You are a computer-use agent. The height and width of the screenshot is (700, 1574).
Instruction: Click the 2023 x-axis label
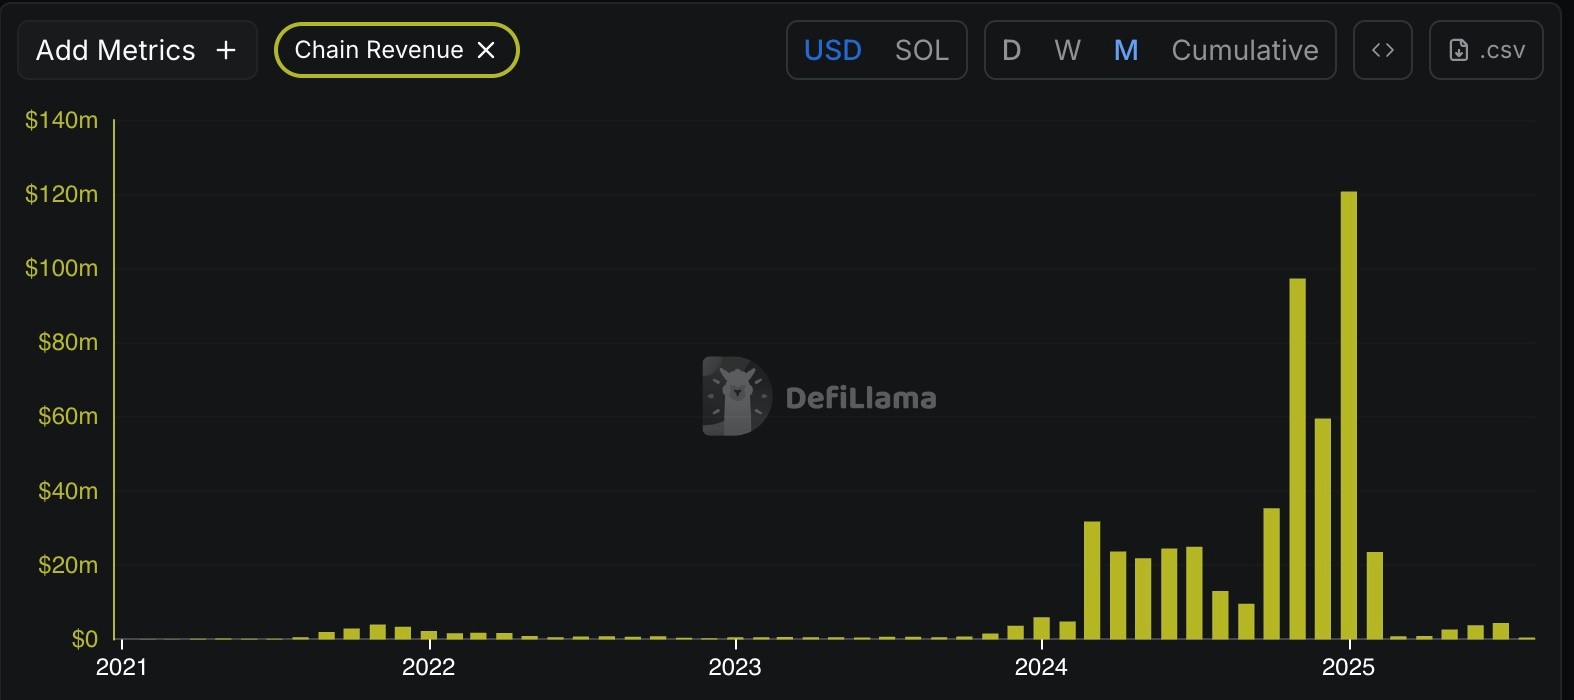(735, 667)
